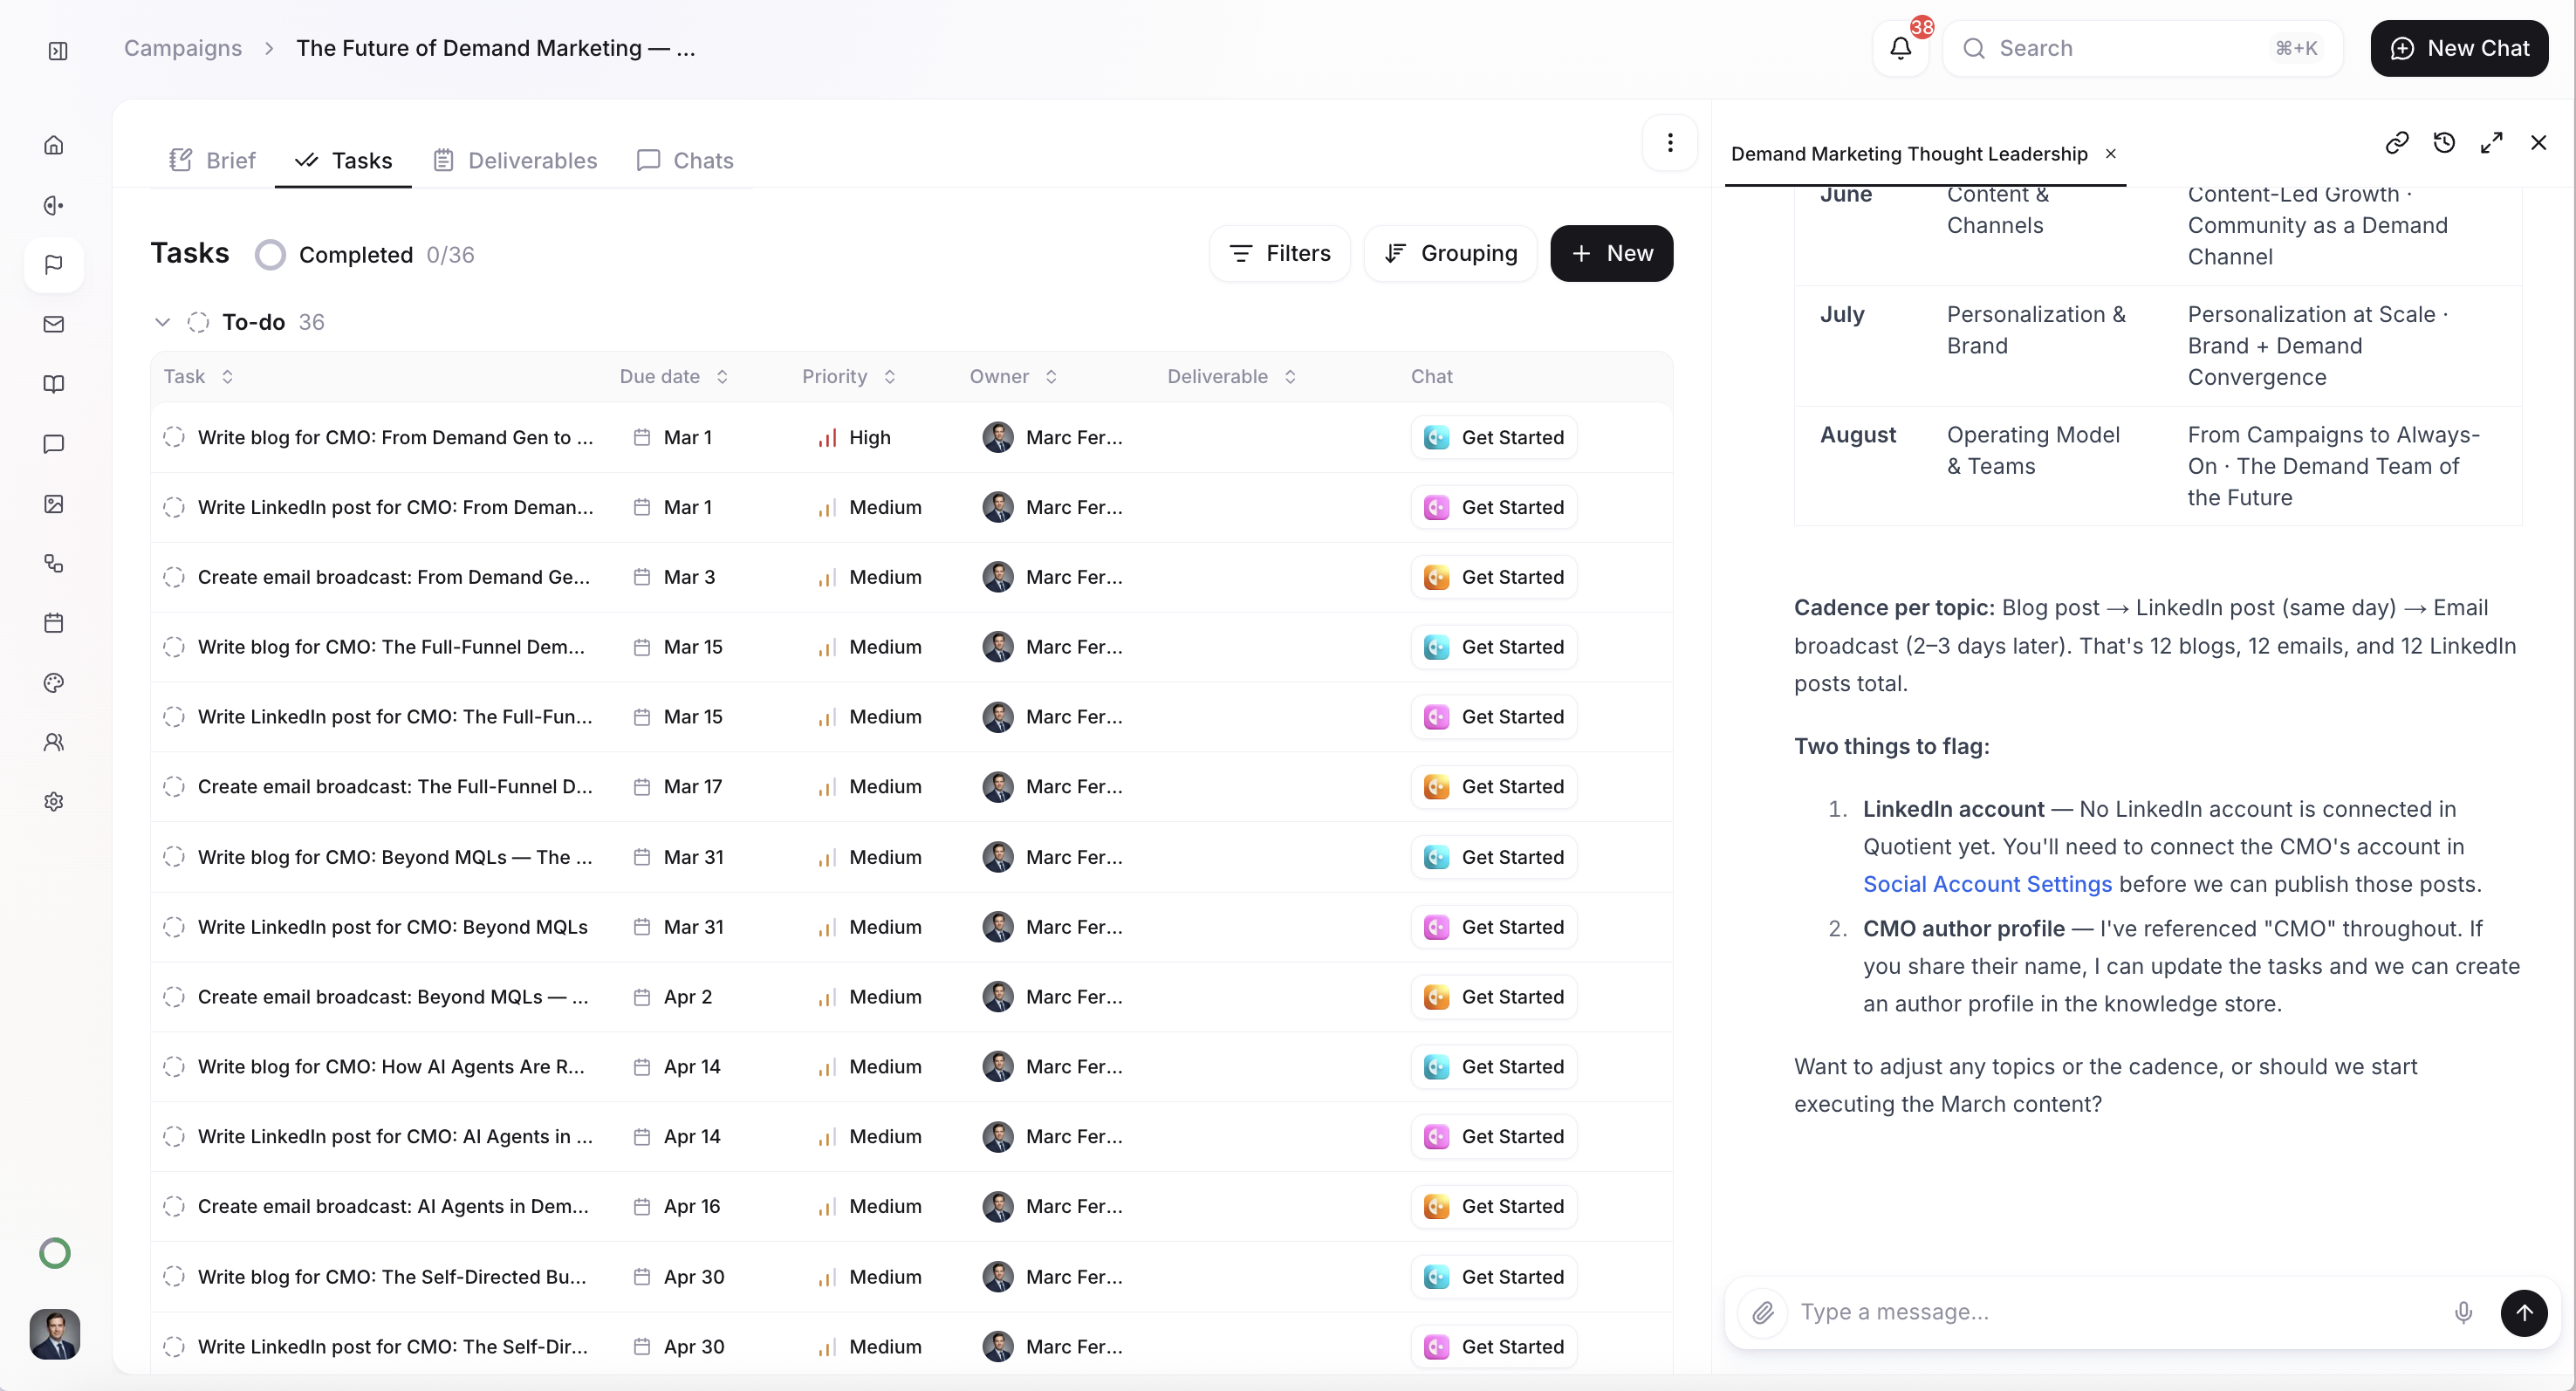Click the attachment paperclip icon

[x=1763, y=1312]
